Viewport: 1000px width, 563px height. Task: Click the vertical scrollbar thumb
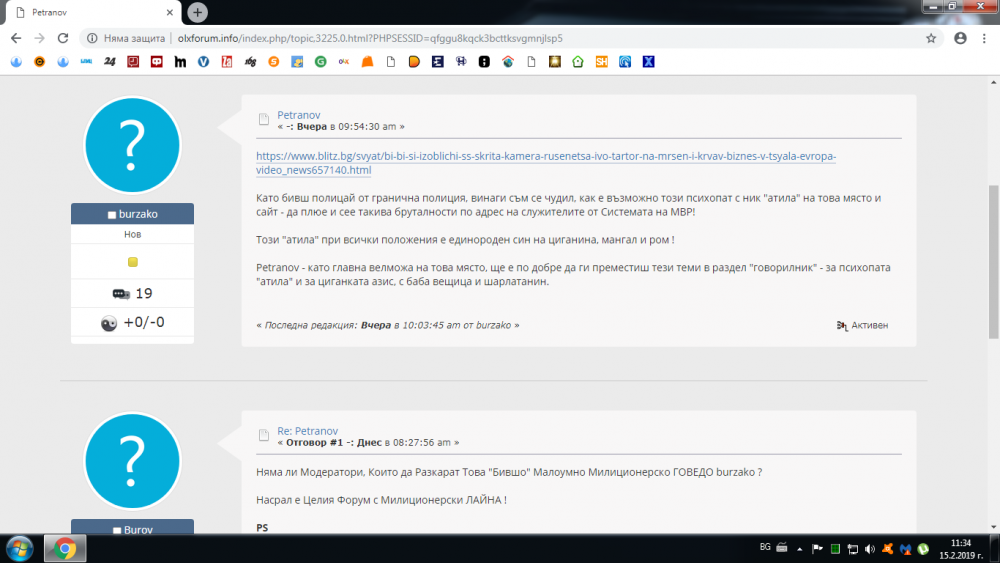994,261
